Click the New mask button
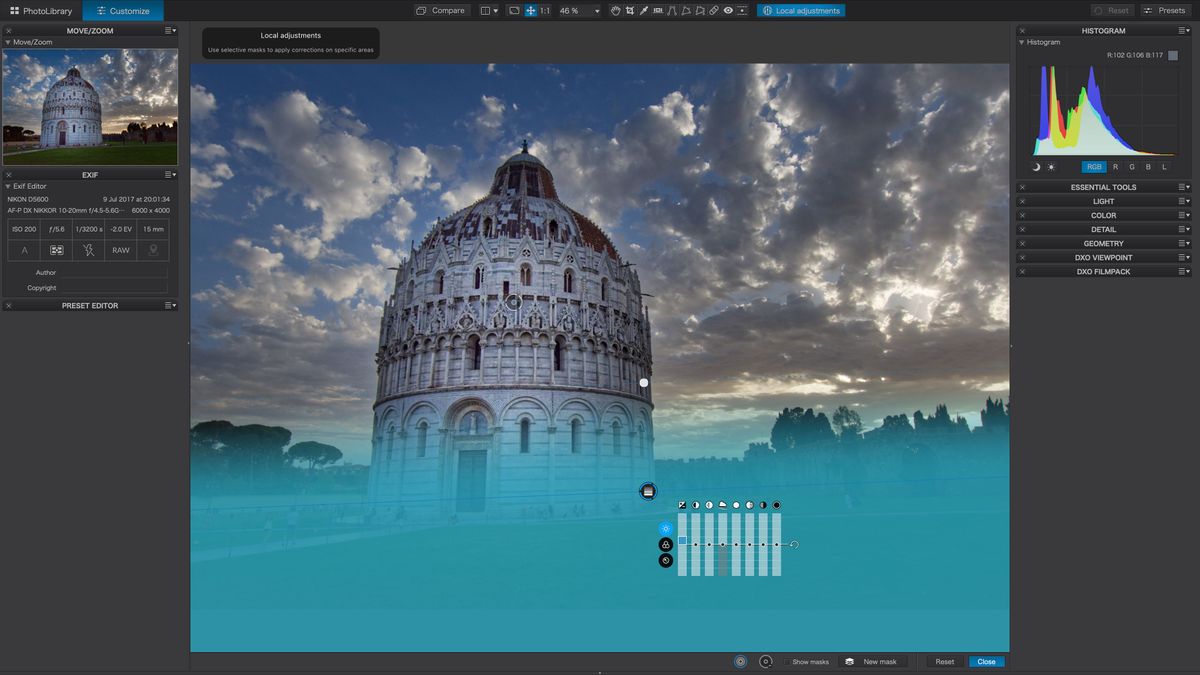Viewport: 1200px width, 675px height. [873, 662]
